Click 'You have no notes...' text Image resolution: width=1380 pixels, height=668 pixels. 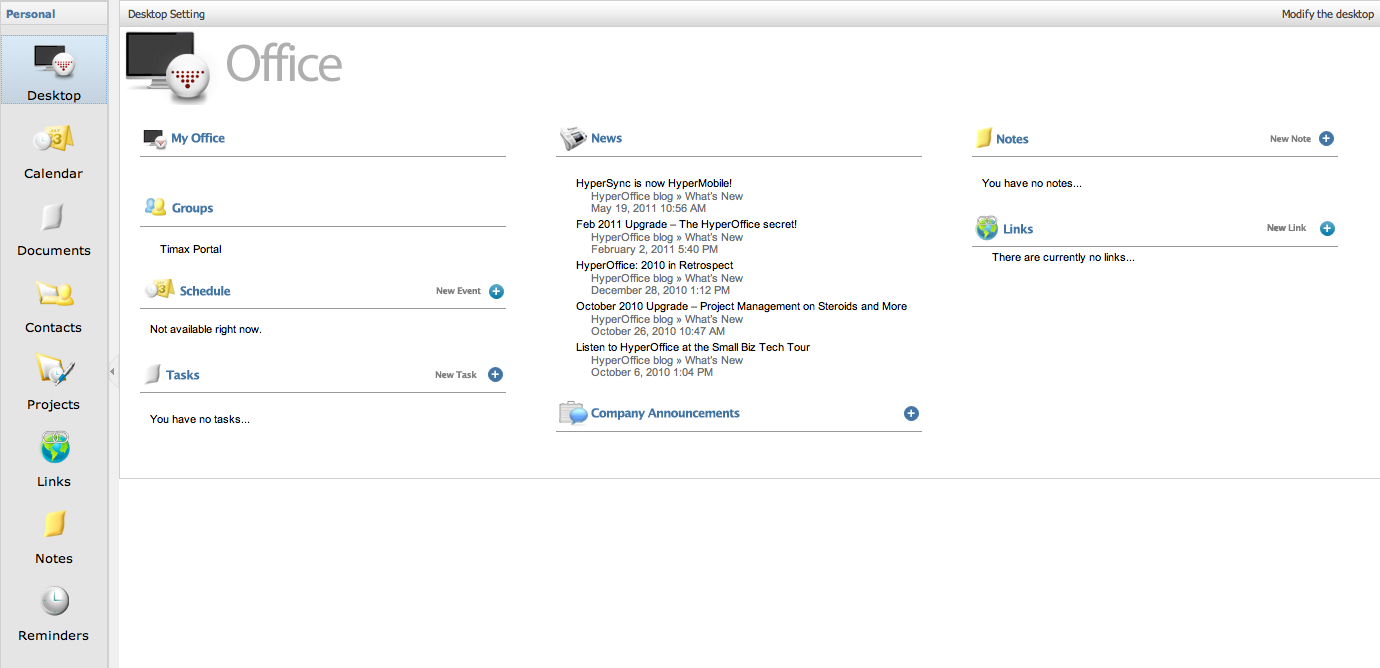pos(1032,183)
